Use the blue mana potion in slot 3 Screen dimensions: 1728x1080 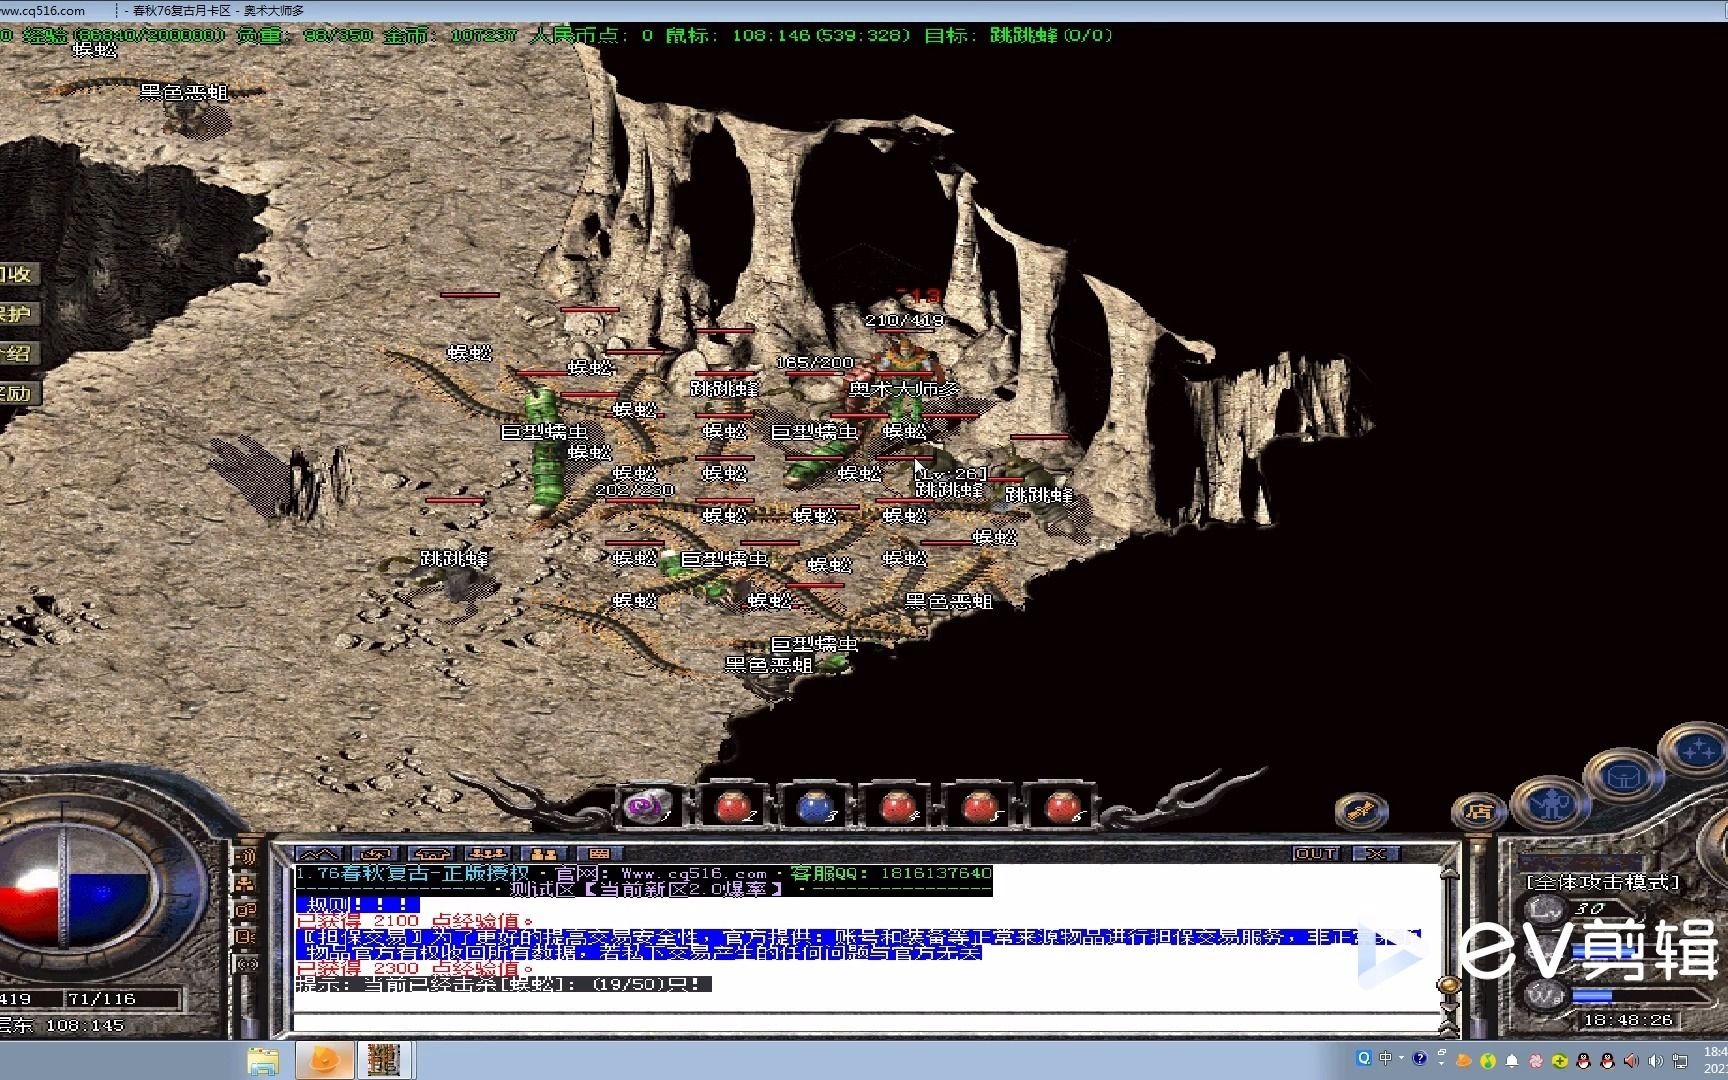[x=816, y=806]
